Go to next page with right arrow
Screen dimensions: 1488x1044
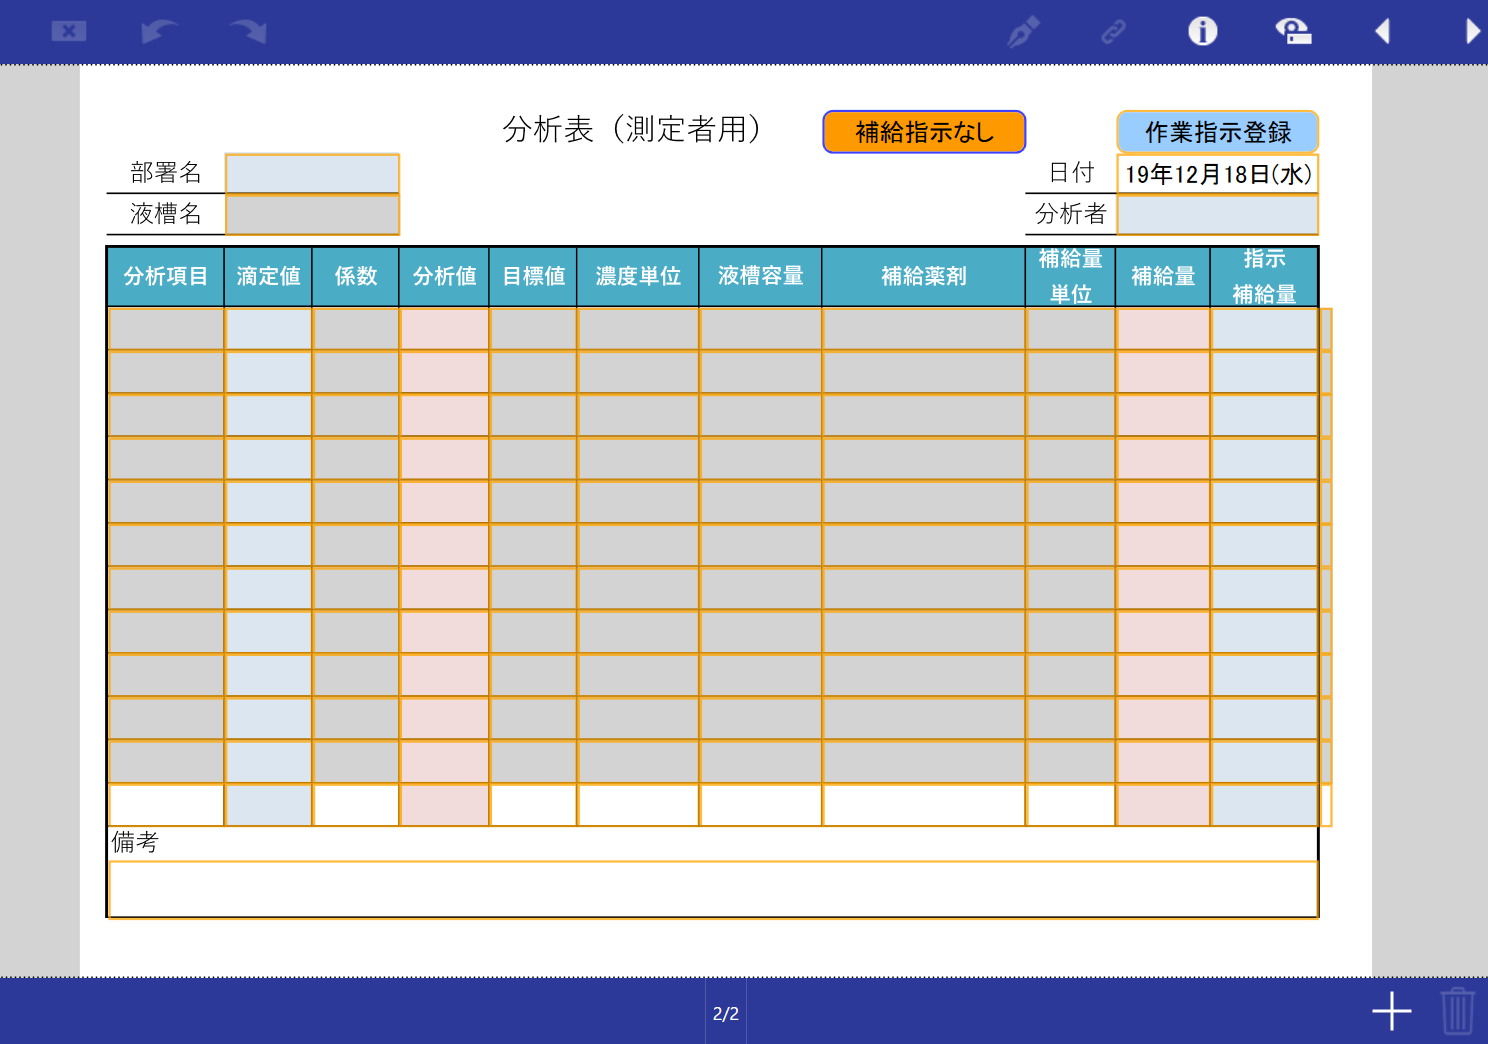click(1472, 31)
